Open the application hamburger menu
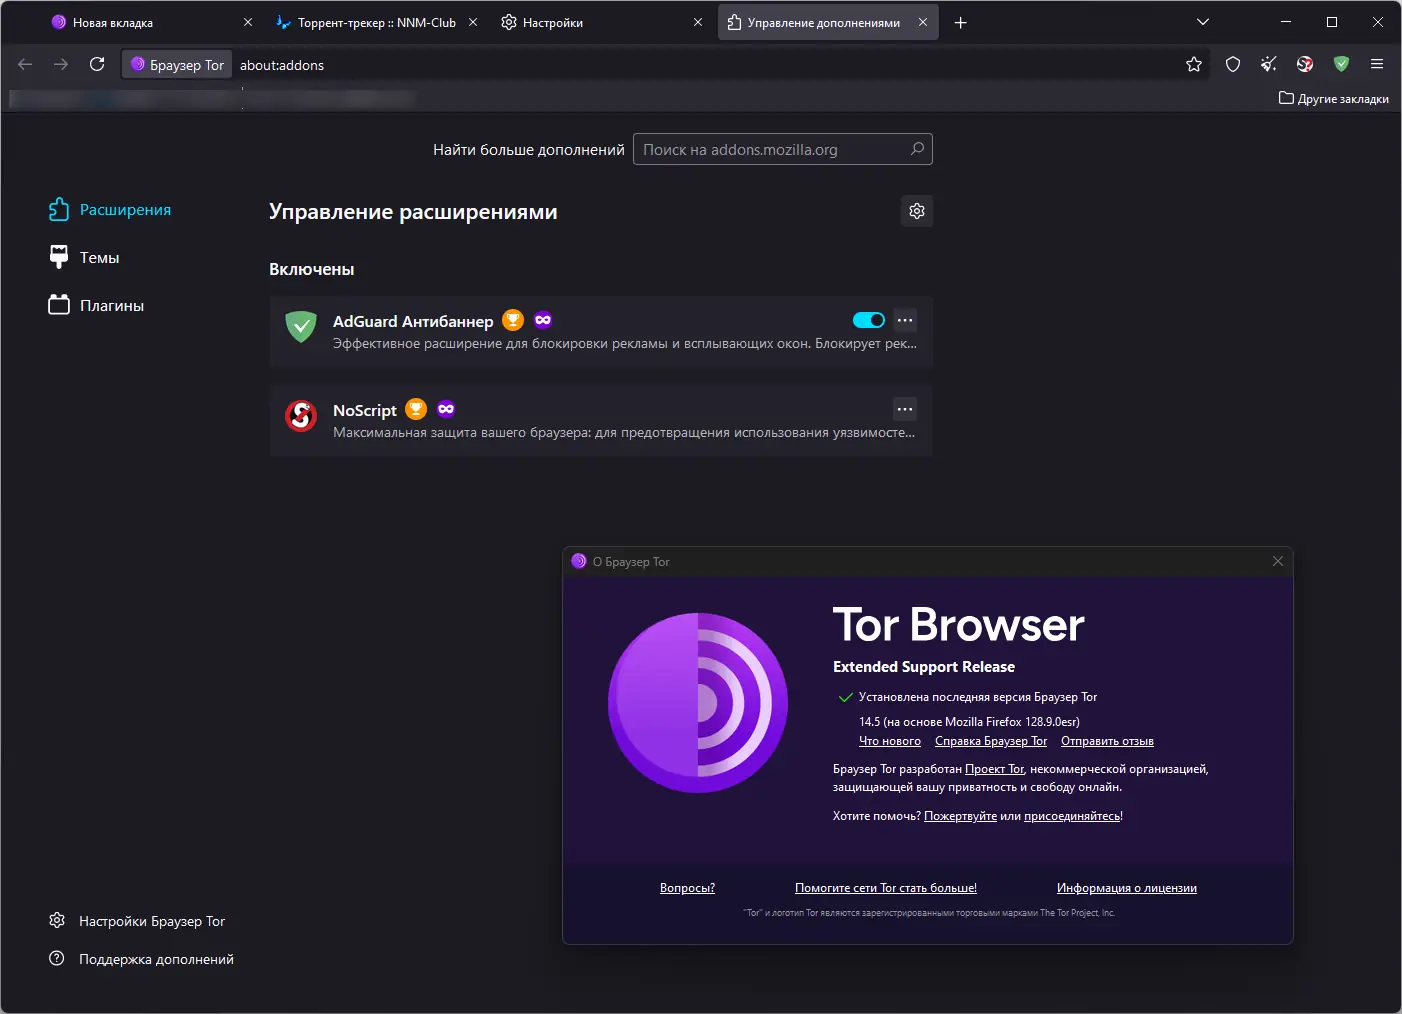This screenshot has width=1402, height=1014. coord(1377,64)
